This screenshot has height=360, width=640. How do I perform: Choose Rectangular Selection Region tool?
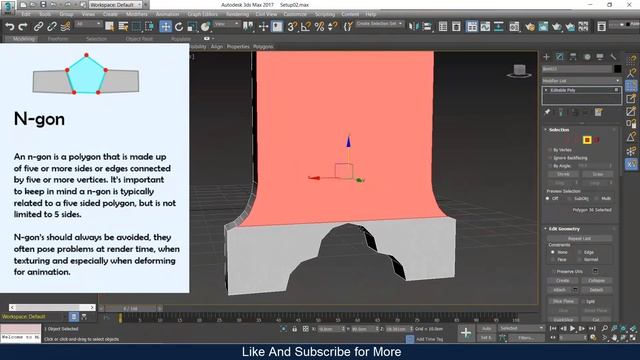coord(136,27)
